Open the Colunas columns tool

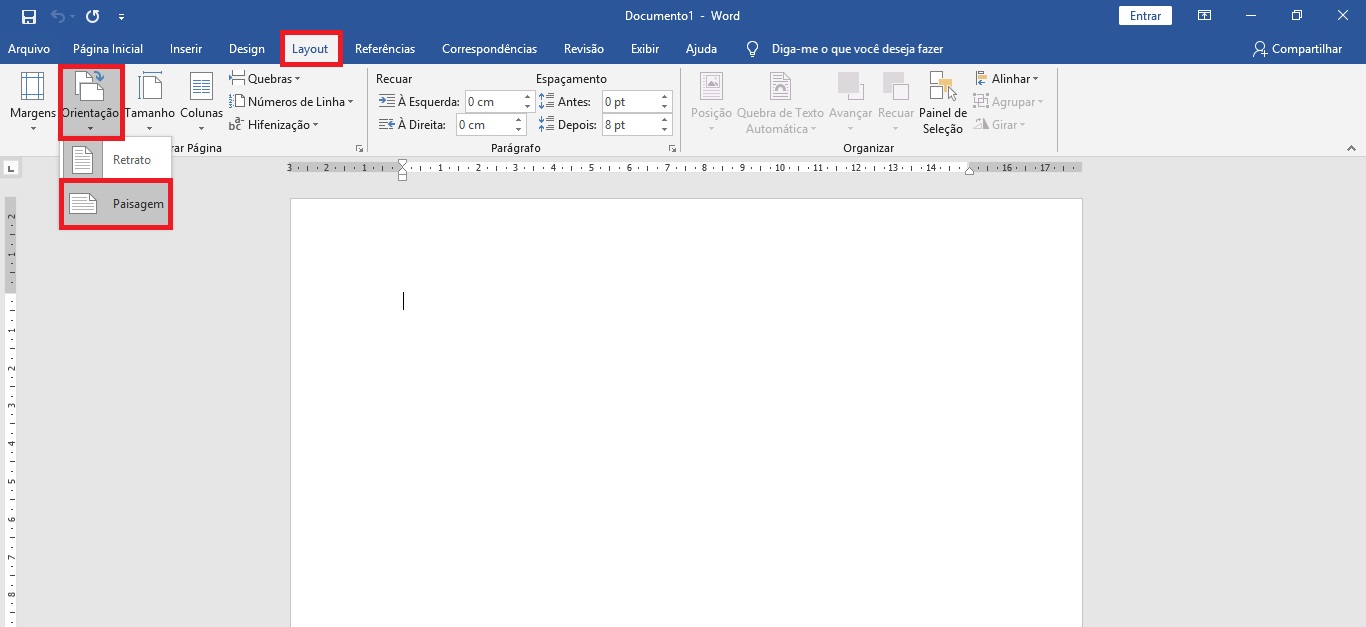tap(201, 102)
